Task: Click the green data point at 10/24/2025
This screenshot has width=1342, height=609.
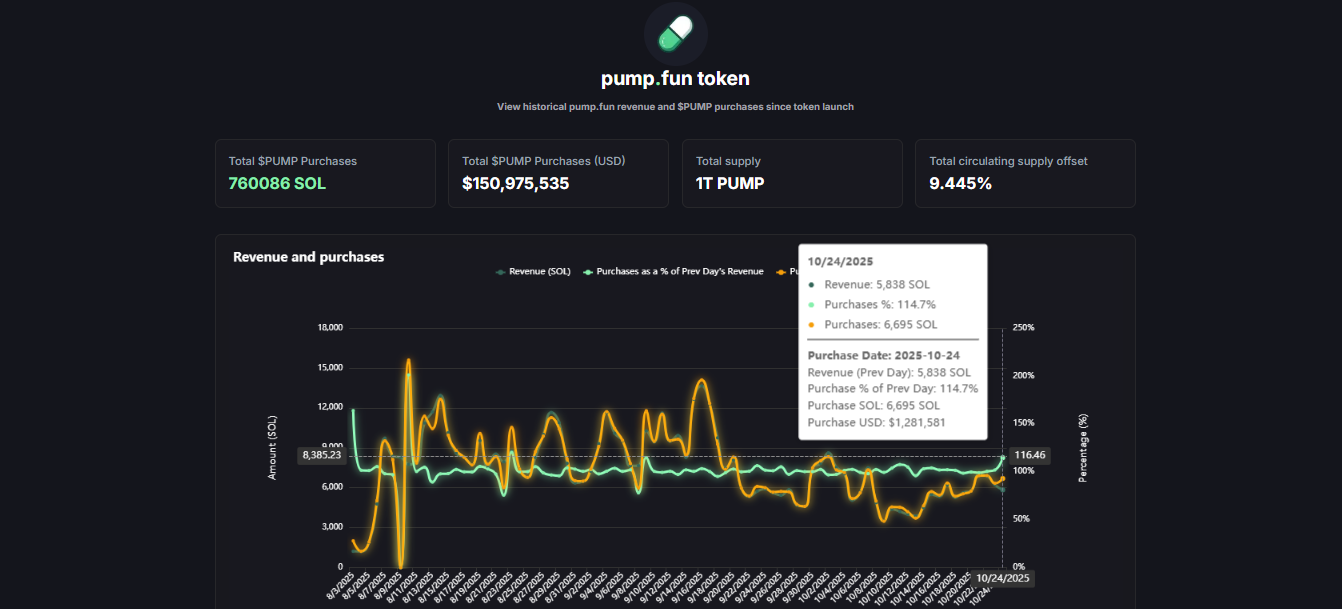Action: click(1003, 458)
